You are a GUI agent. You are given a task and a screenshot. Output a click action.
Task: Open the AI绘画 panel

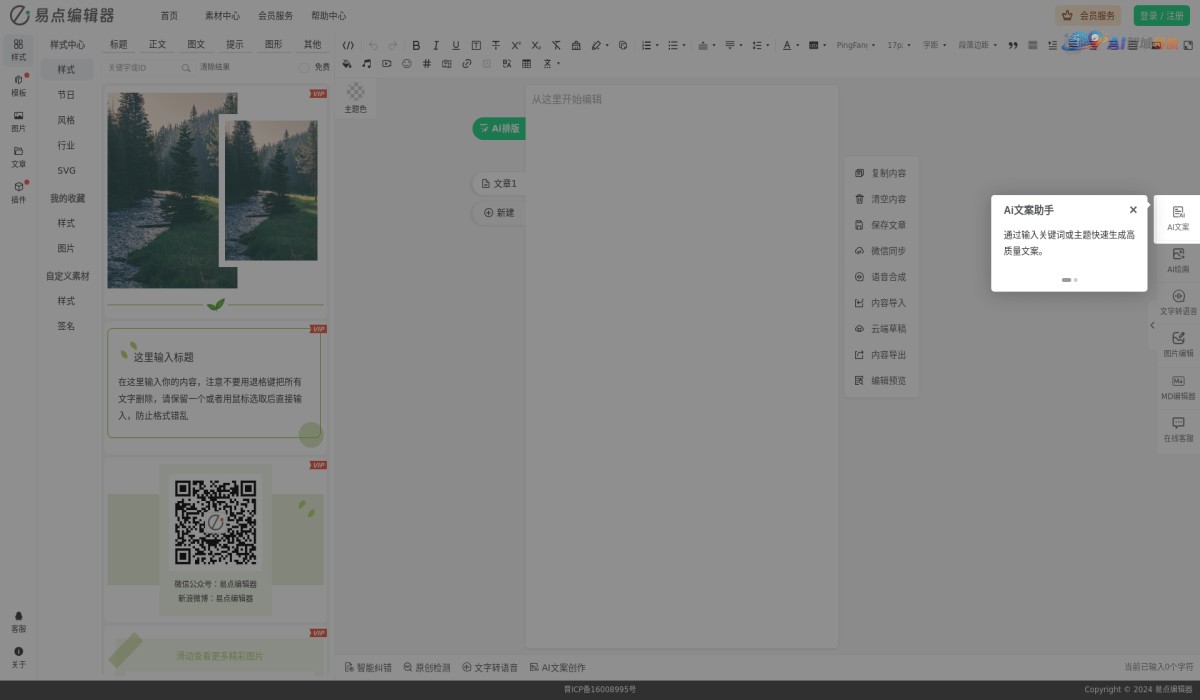click(1178, 260)
